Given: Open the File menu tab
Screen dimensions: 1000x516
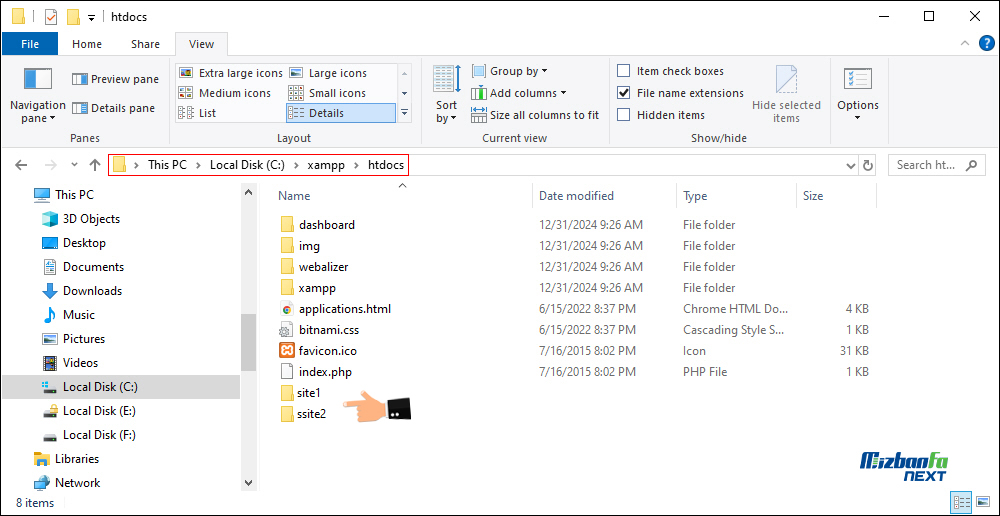Looking at the screenshot, I should coord(30,44).
